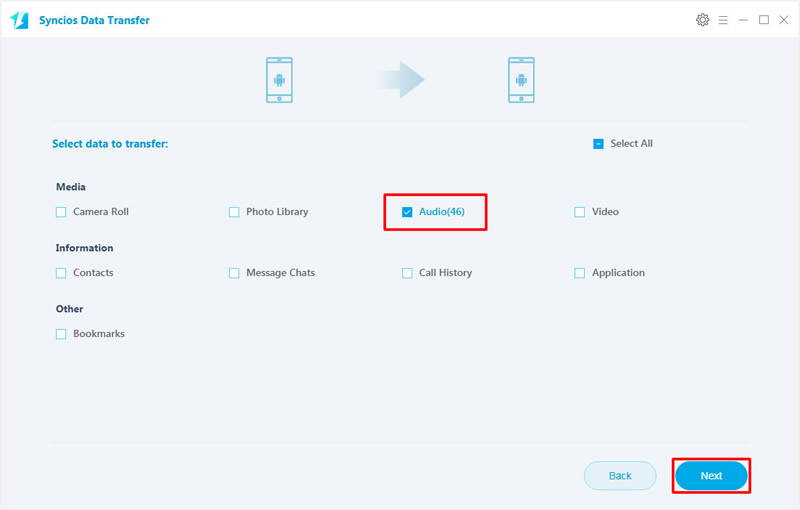This screenshot has width=800, height=510.
Task: Check the Contacts checkbox
Action: (61, 273)
